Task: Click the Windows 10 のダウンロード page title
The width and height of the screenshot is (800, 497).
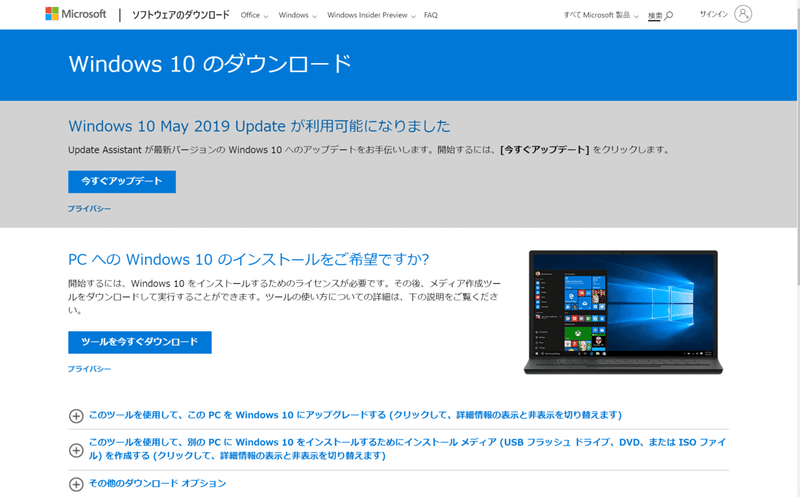Action: pyautogui.click(x=210, y=64)
